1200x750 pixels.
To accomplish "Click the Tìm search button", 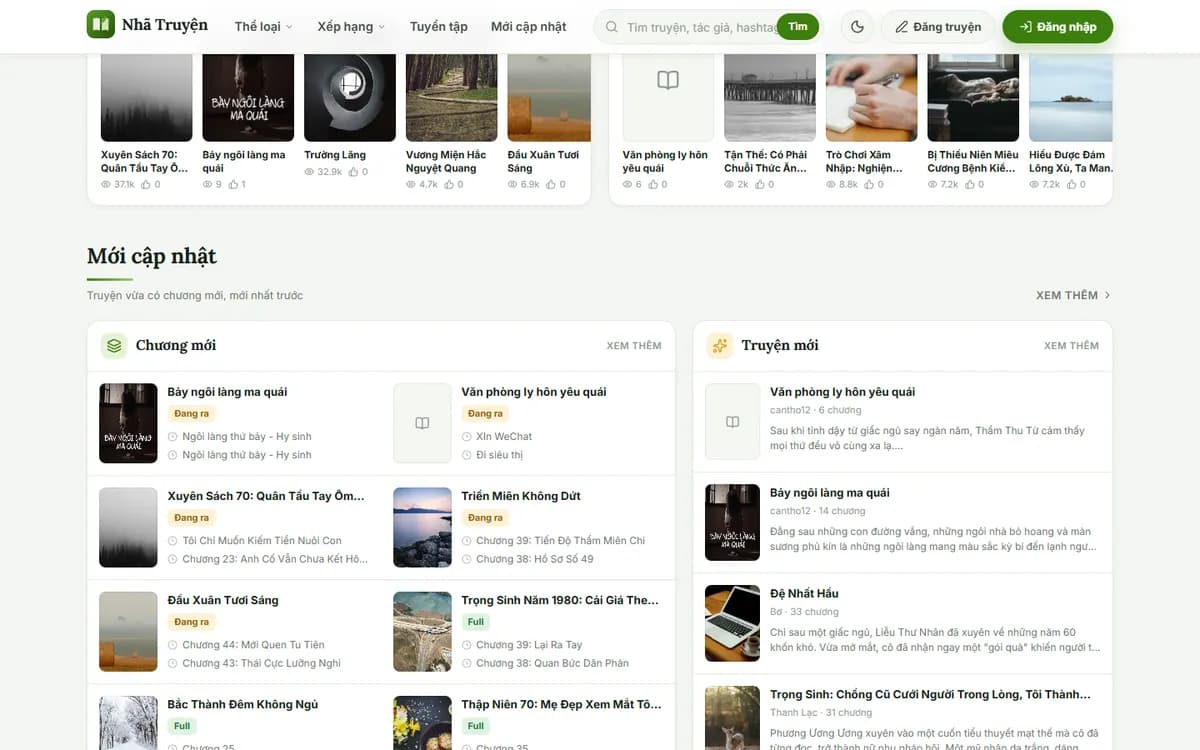I will pos(798,27).
